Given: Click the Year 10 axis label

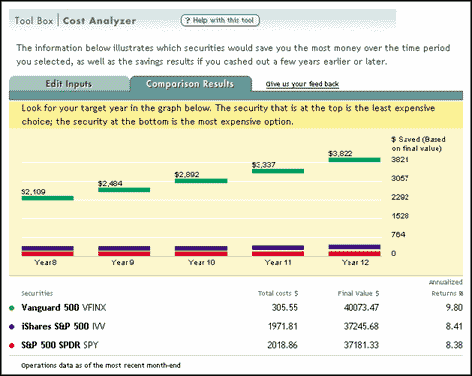Looking at the screenshot, I should 202,262.
